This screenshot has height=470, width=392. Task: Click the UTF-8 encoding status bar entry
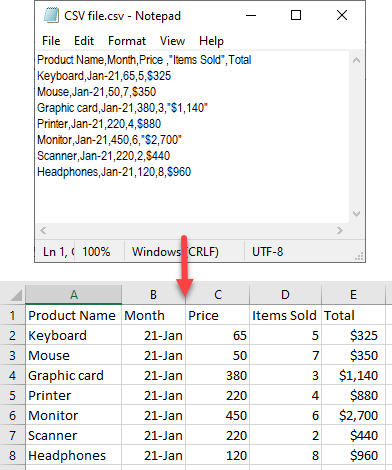(267, 252)
